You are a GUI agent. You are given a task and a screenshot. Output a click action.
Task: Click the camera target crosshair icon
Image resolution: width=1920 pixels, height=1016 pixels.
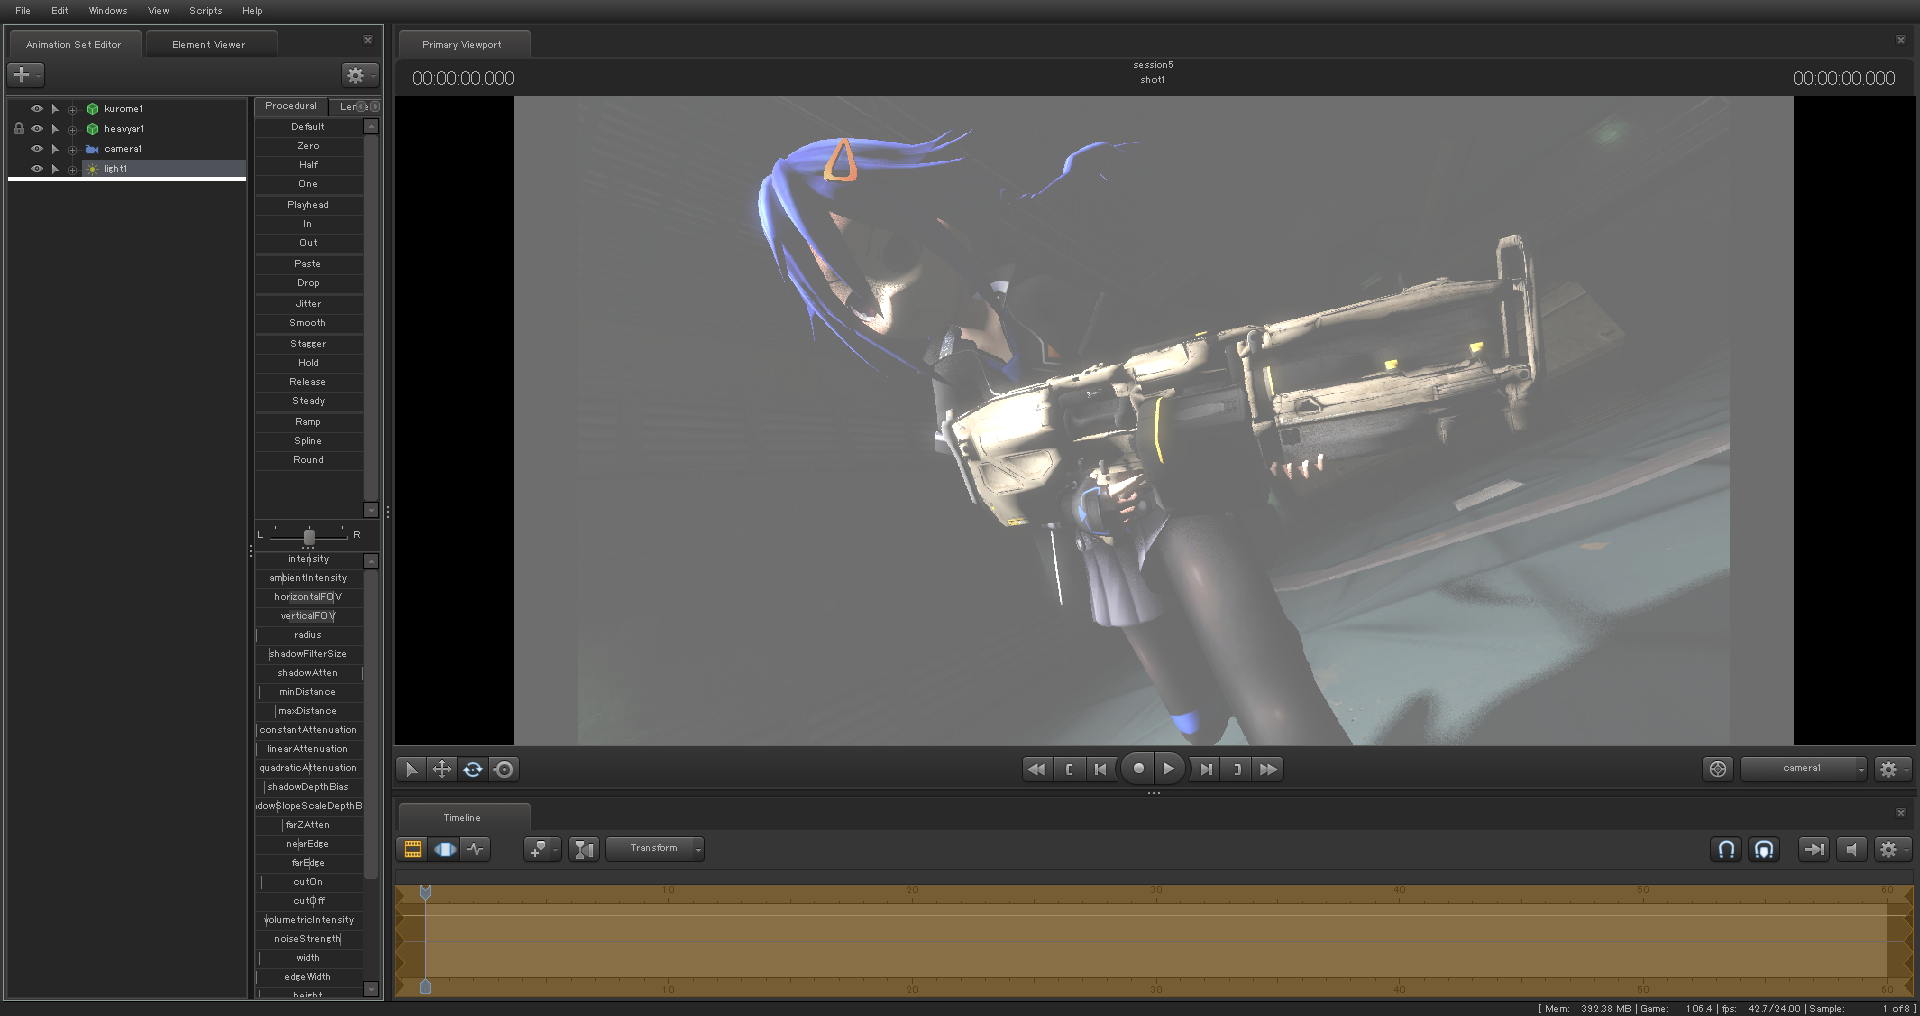[1718, 768]
